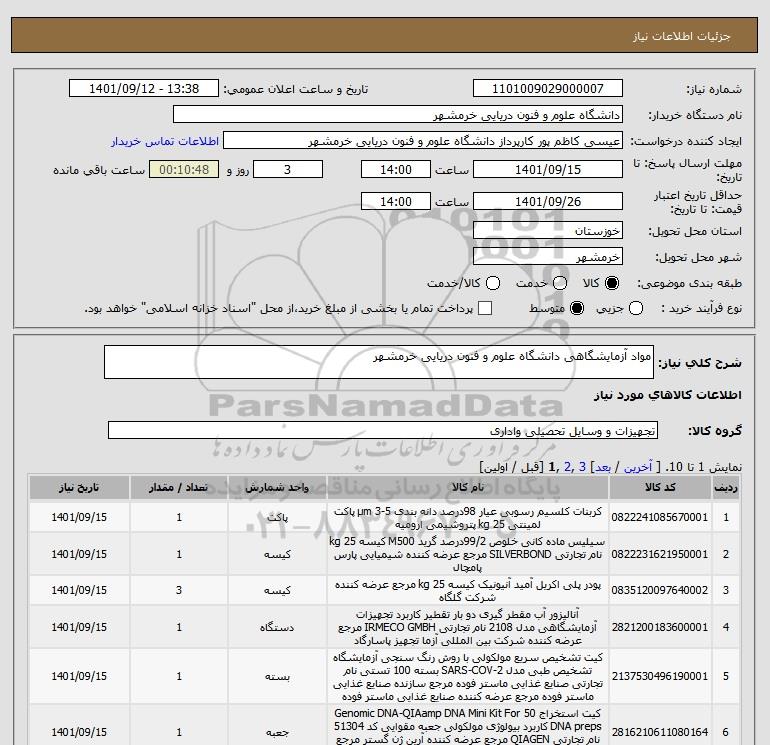
Task: Click item code 2821200183600001
Action: [660, 627]
